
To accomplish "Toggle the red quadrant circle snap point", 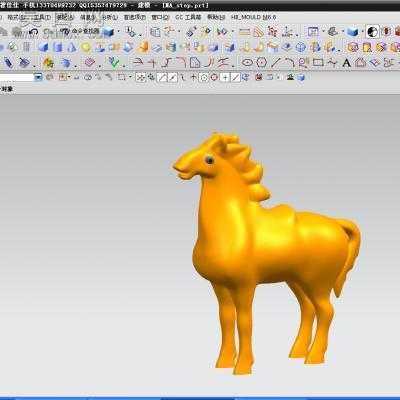I will pyautogui.click(x=214, y=78).
